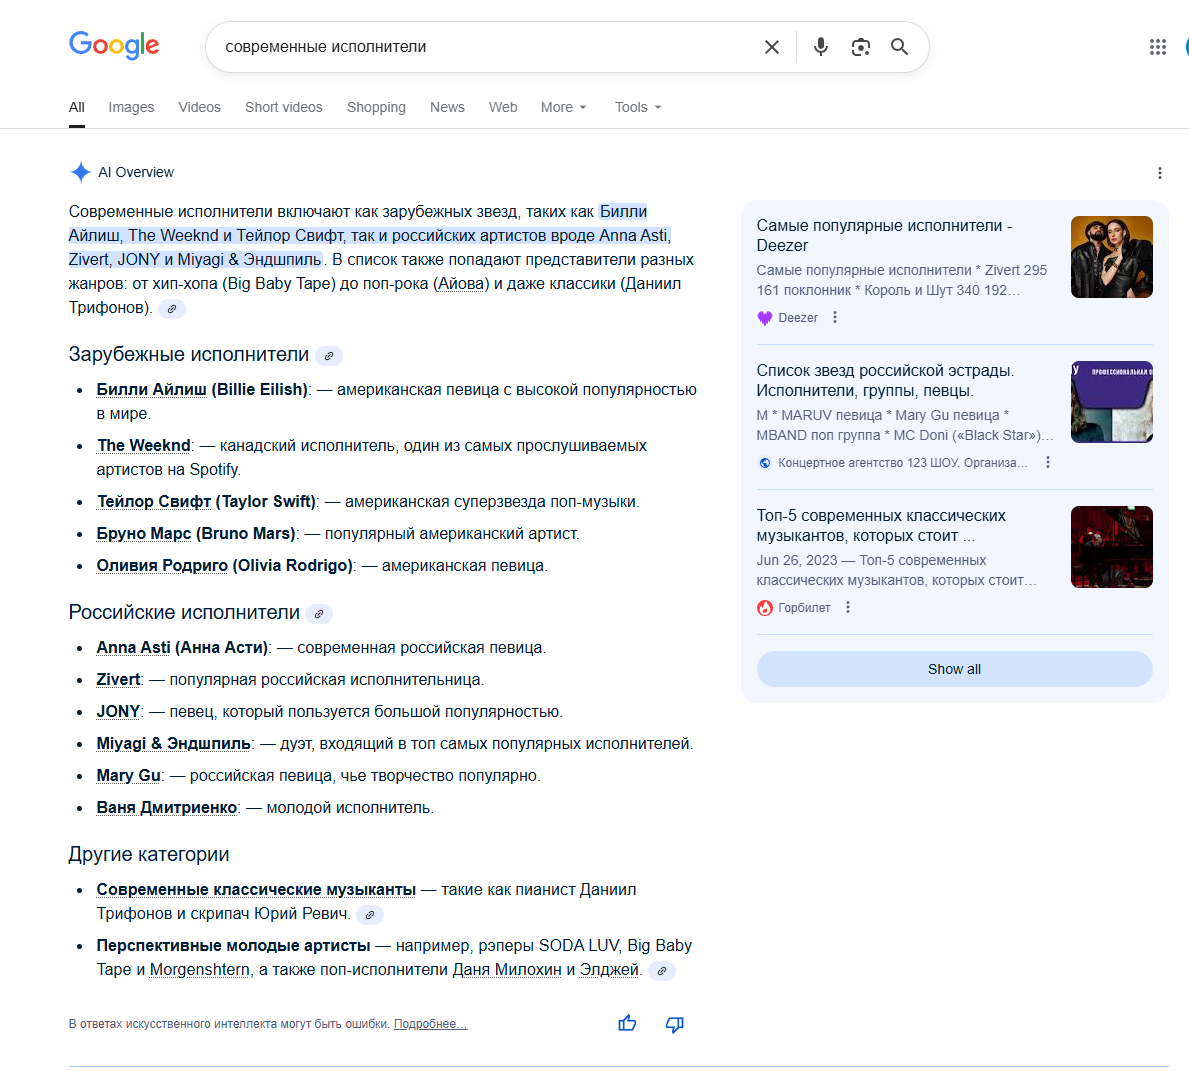
Task: Click JONY link in Russian artists list
Action: [118, 711]
